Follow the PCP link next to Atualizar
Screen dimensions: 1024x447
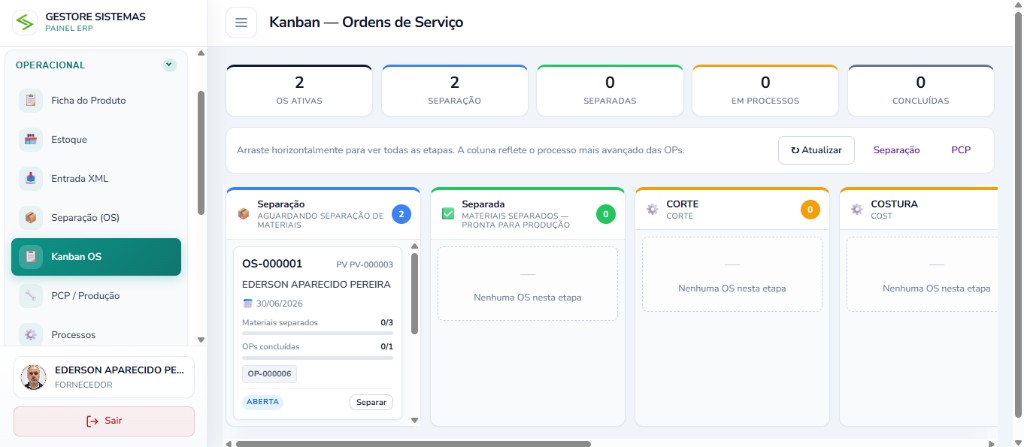[x=961, y=150]
